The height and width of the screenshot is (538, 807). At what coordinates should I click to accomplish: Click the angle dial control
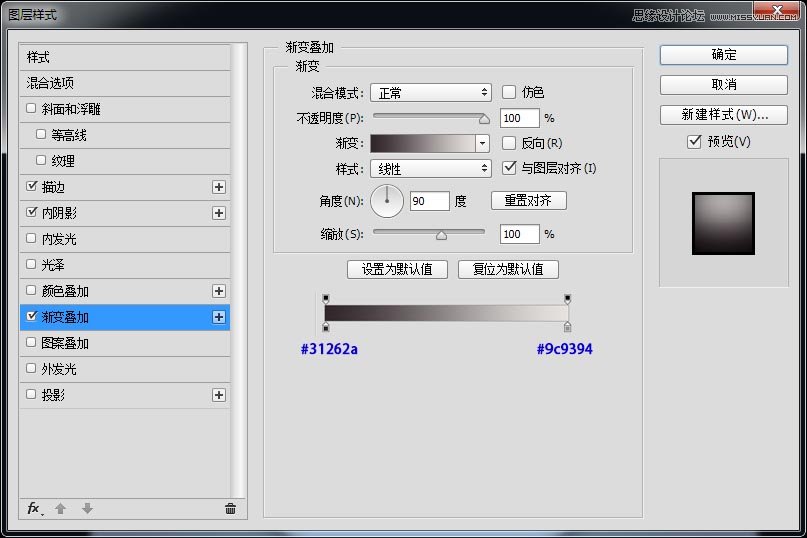387,201
